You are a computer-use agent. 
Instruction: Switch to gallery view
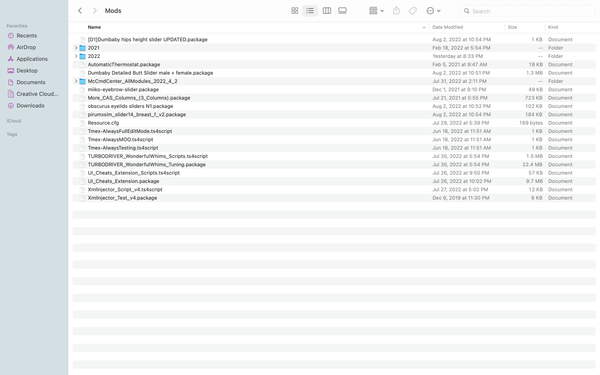[x=342, y=11]
